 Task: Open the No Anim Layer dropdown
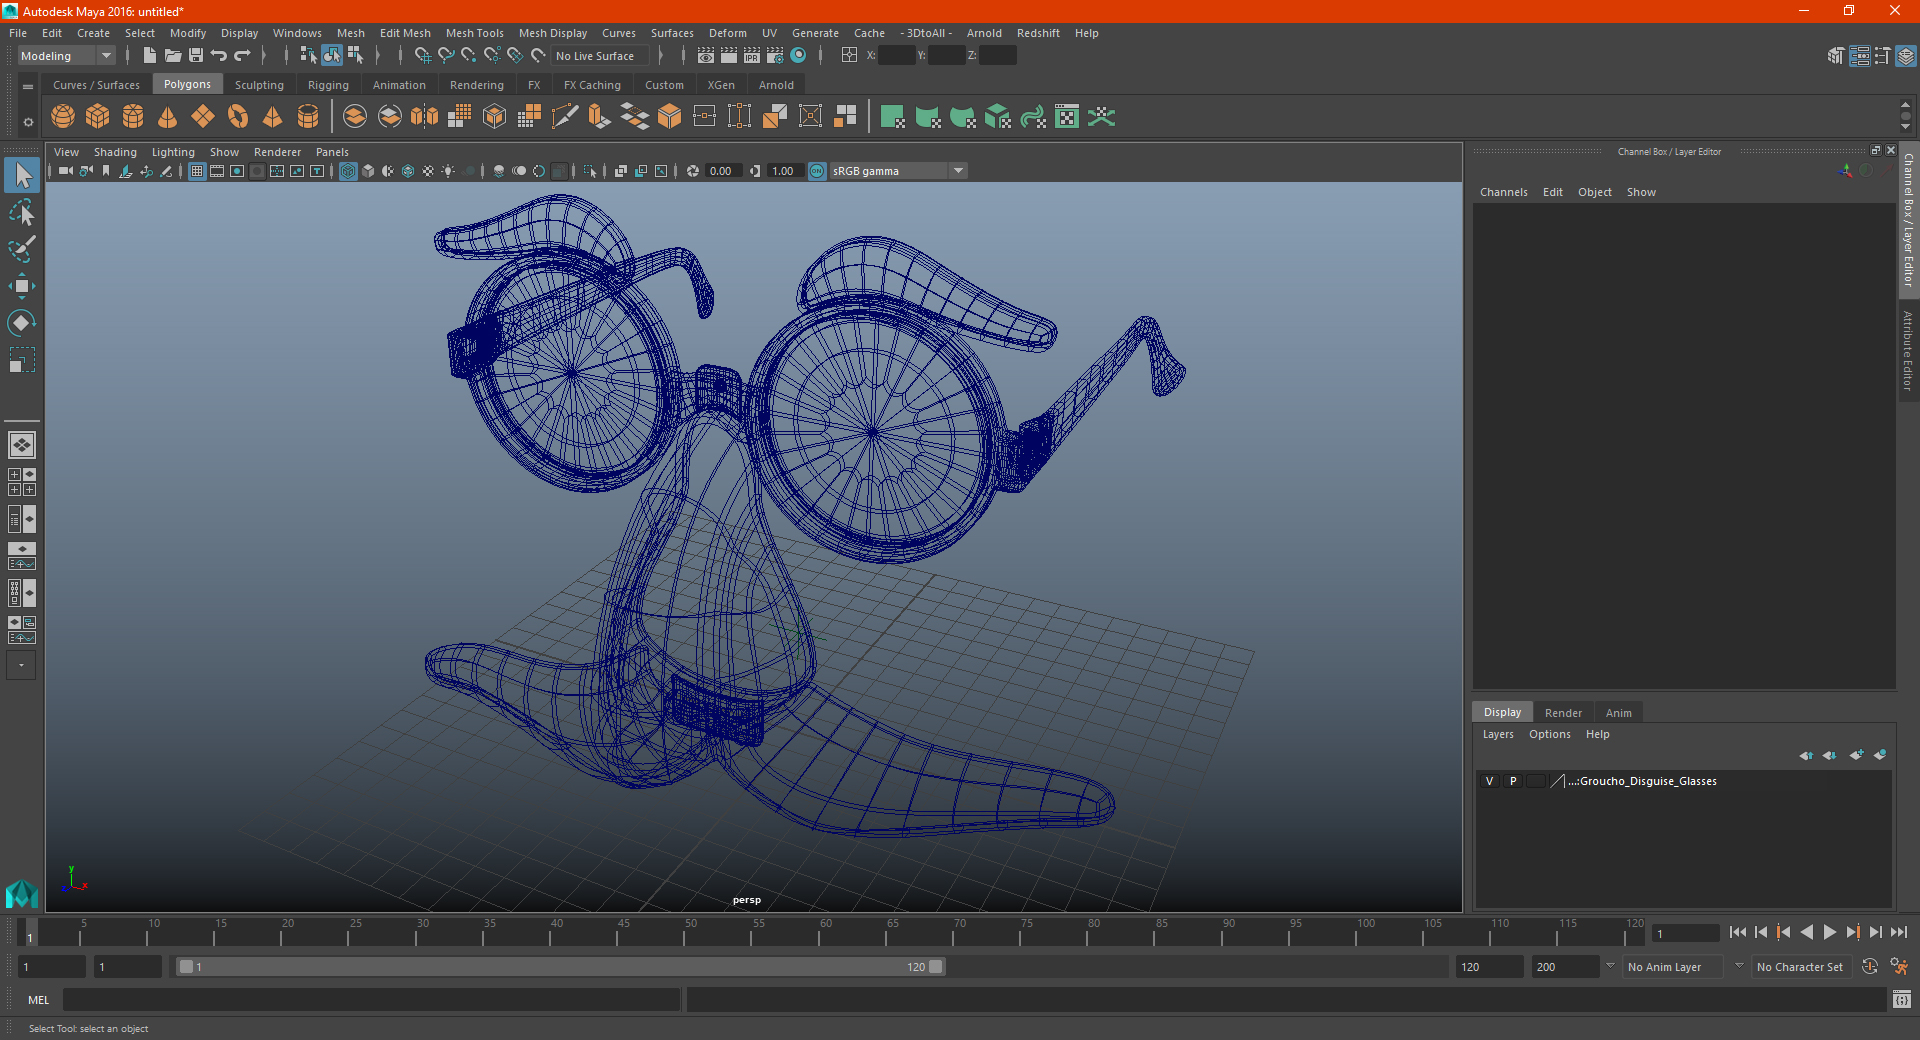coord(1674,967)
